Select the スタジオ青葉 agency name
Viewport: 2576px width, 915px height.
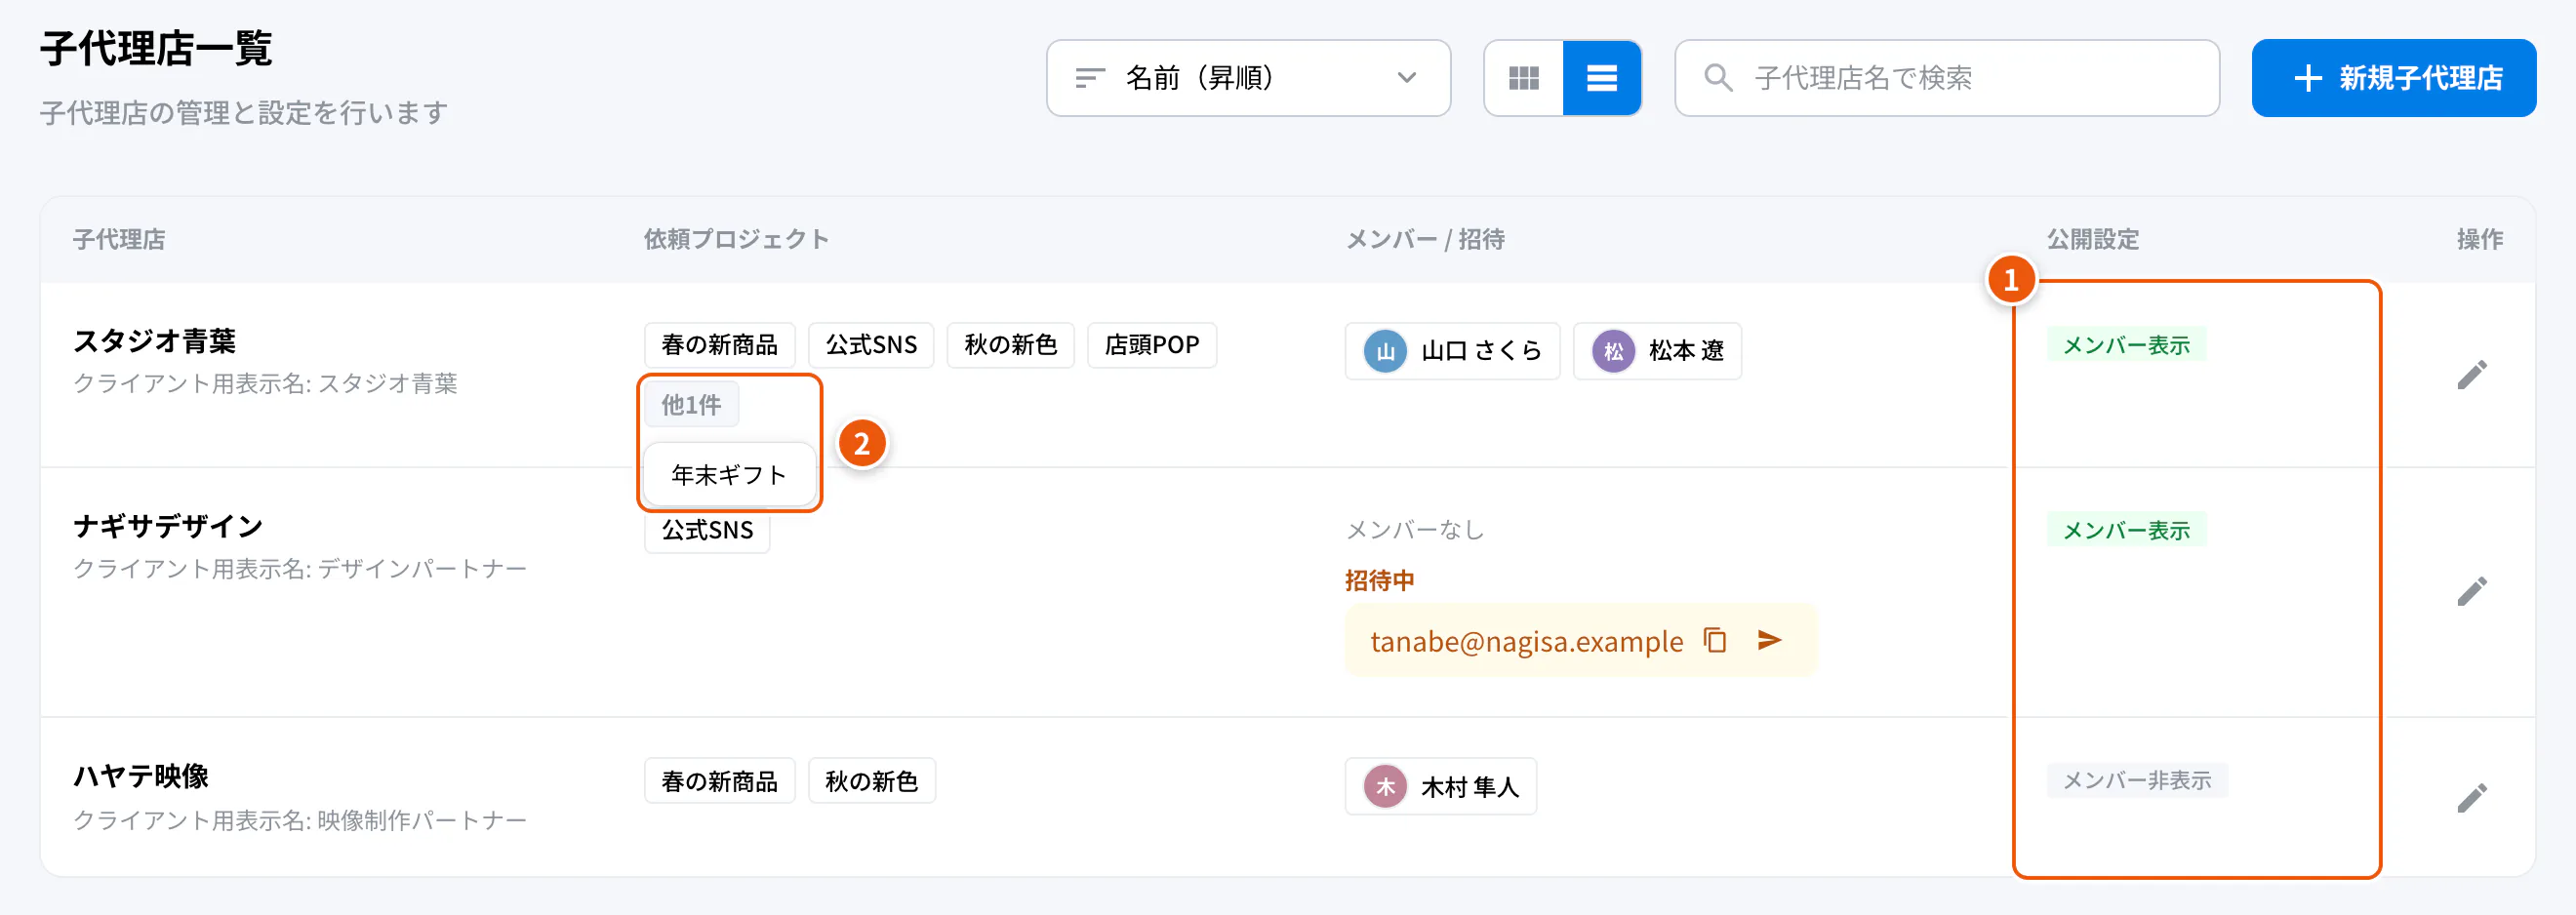click(x=154, y=341)
